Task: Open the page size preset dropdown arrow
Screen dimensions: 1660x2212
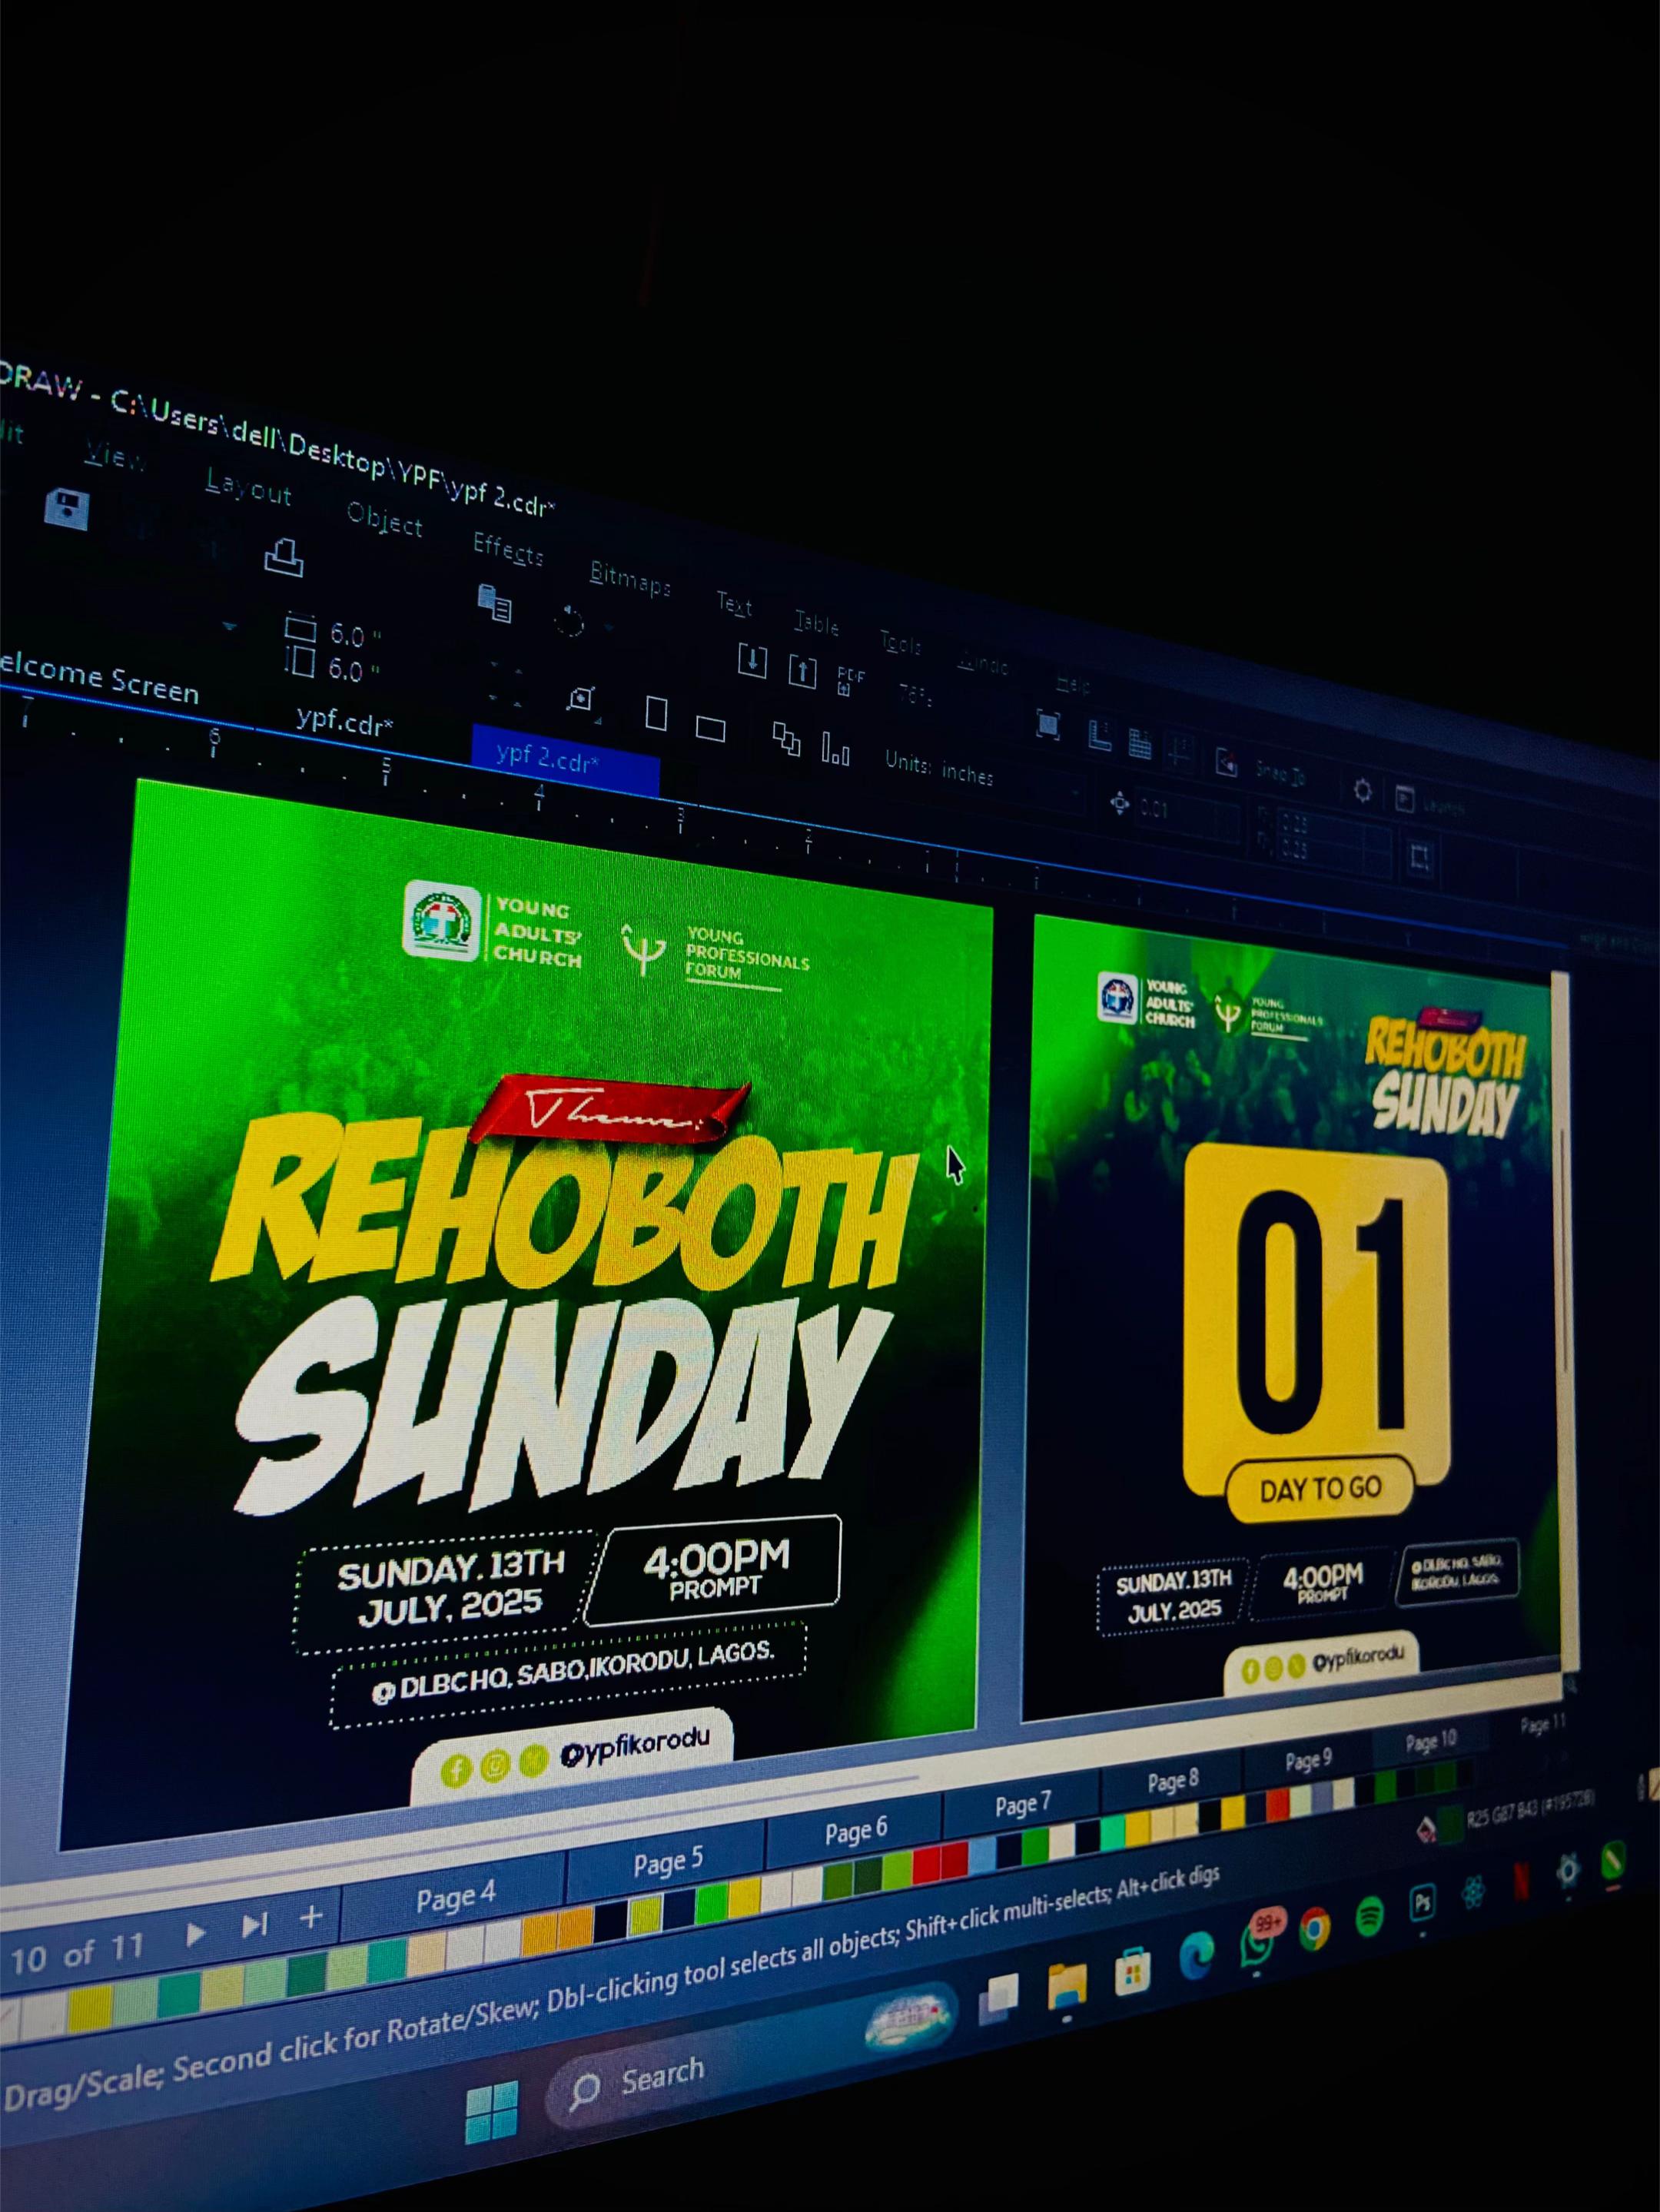Action: coord(229,627)
